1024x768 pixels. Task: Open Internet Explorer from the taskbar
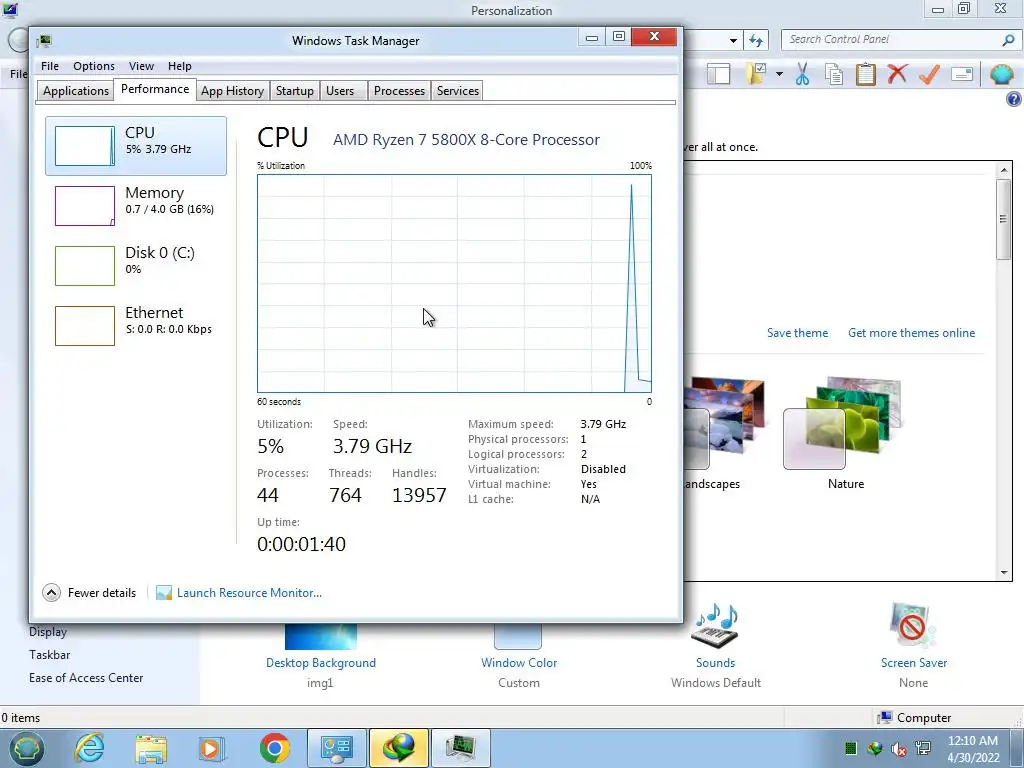coord(89,748)
